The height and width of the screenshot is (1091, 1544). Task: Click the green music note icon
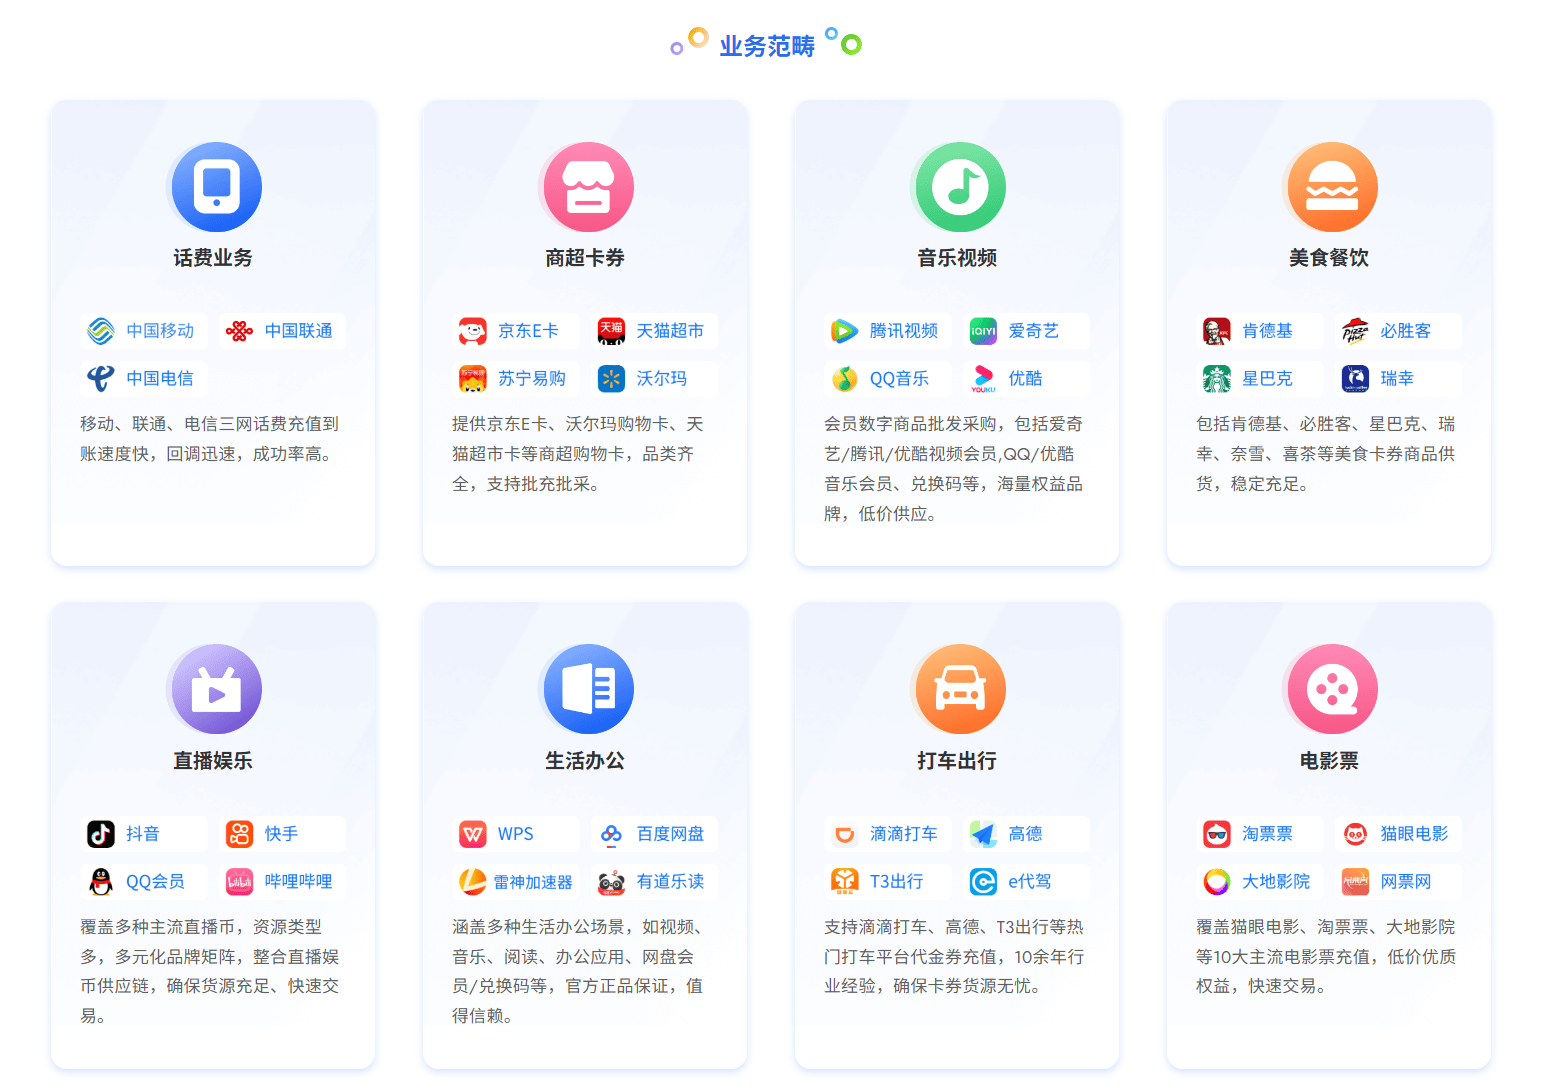coord(961,187)
